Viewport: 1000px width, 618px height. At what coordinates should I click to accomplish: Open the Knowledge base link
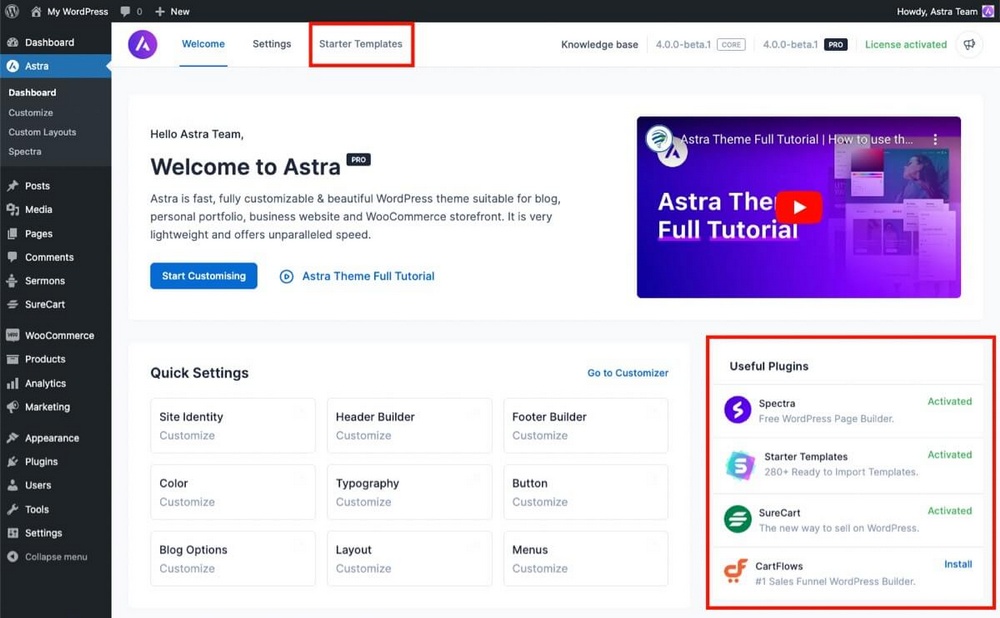[599, 45]
